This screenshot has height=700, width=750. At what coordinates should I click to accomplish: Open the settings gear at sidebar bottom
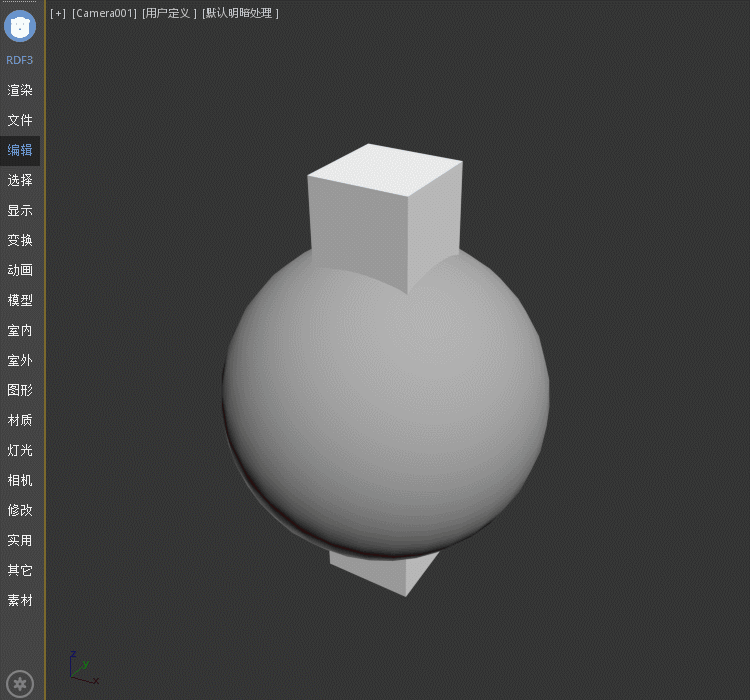click(x=20, y=684)
